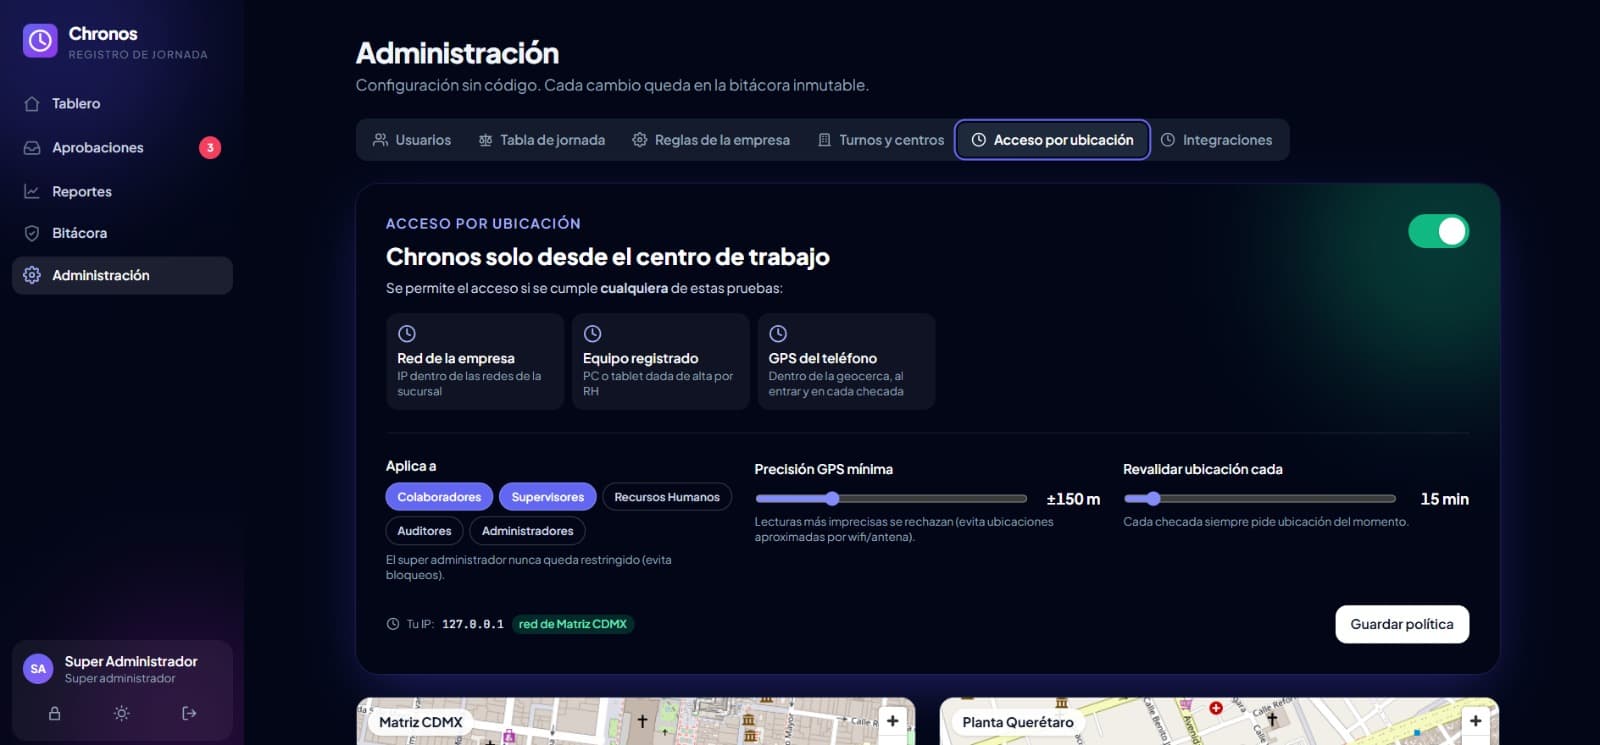The image size is (1600, 745).
Task: Select the Administración sidebar item
Action: pos(122,275)
